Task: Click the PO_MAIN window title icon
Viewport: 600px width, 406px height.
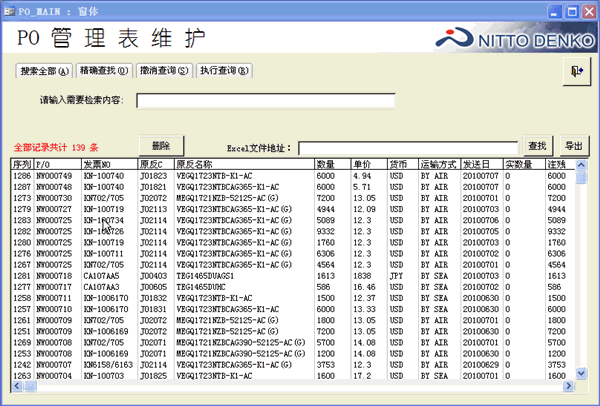Action: (x=9, y=11)
